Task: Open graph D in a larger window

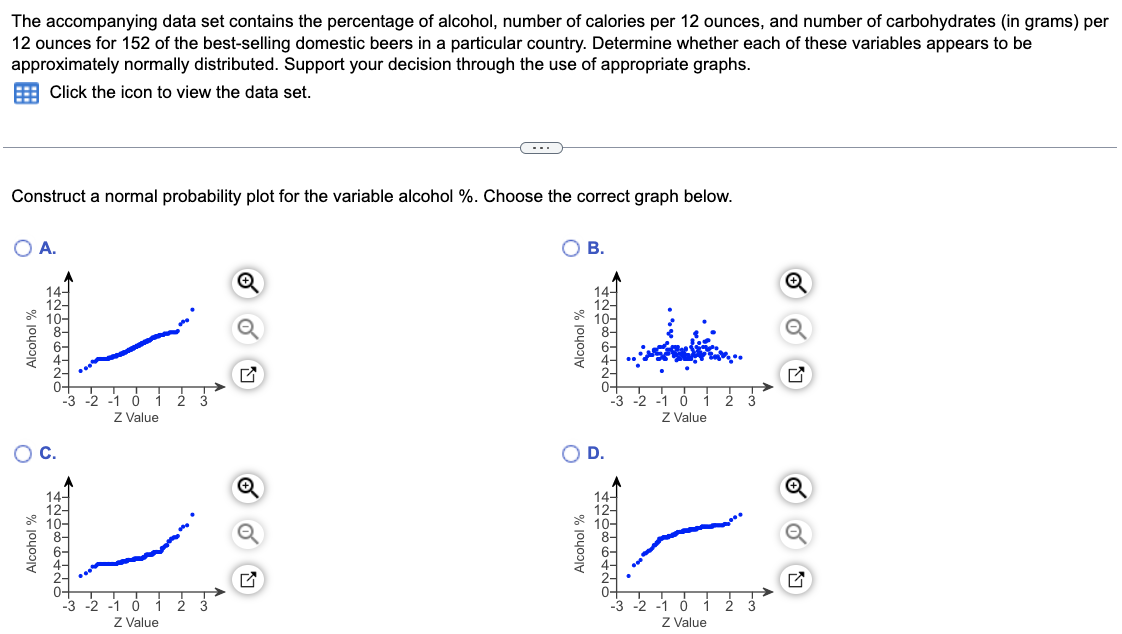Action: pos(794,579)
